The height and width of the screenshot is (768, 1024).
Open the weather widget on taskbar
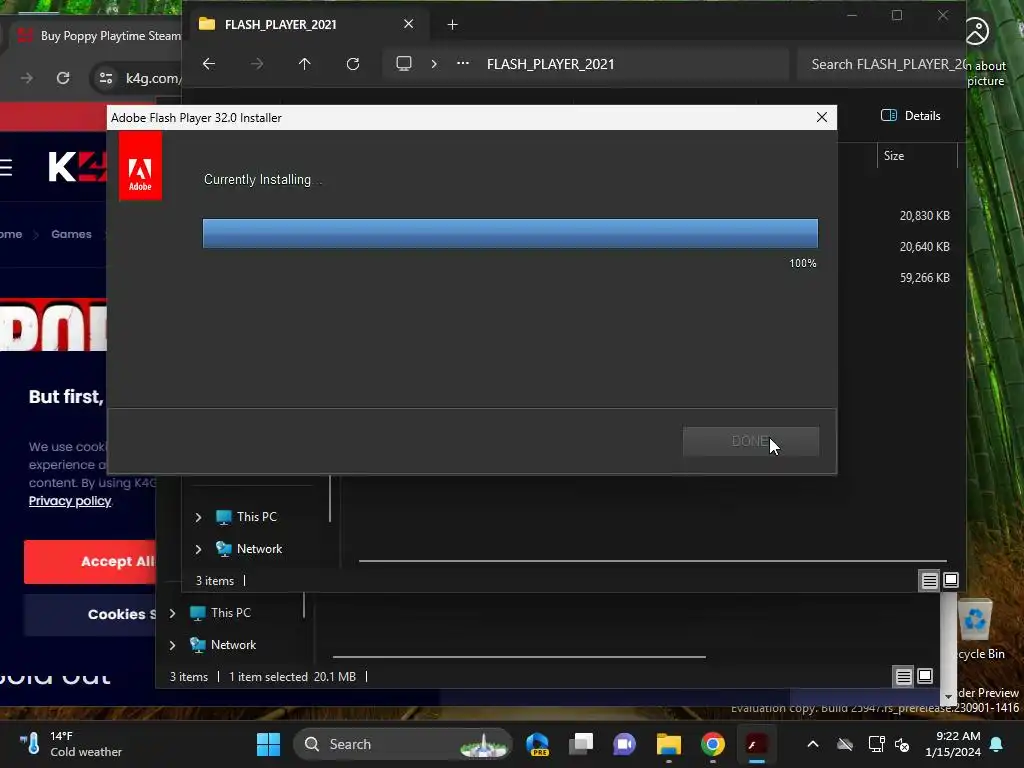tap(71, 744)
